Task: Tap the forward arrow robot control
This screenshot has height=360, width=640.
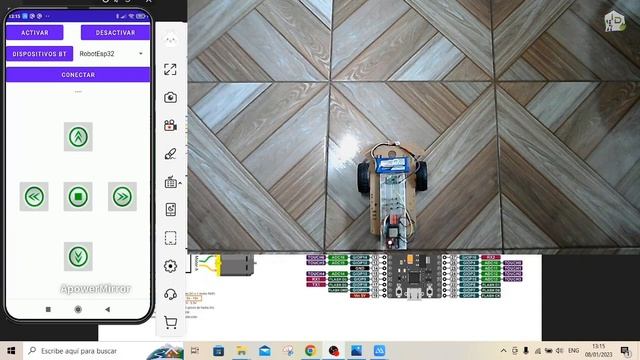Action: (78, 137)
